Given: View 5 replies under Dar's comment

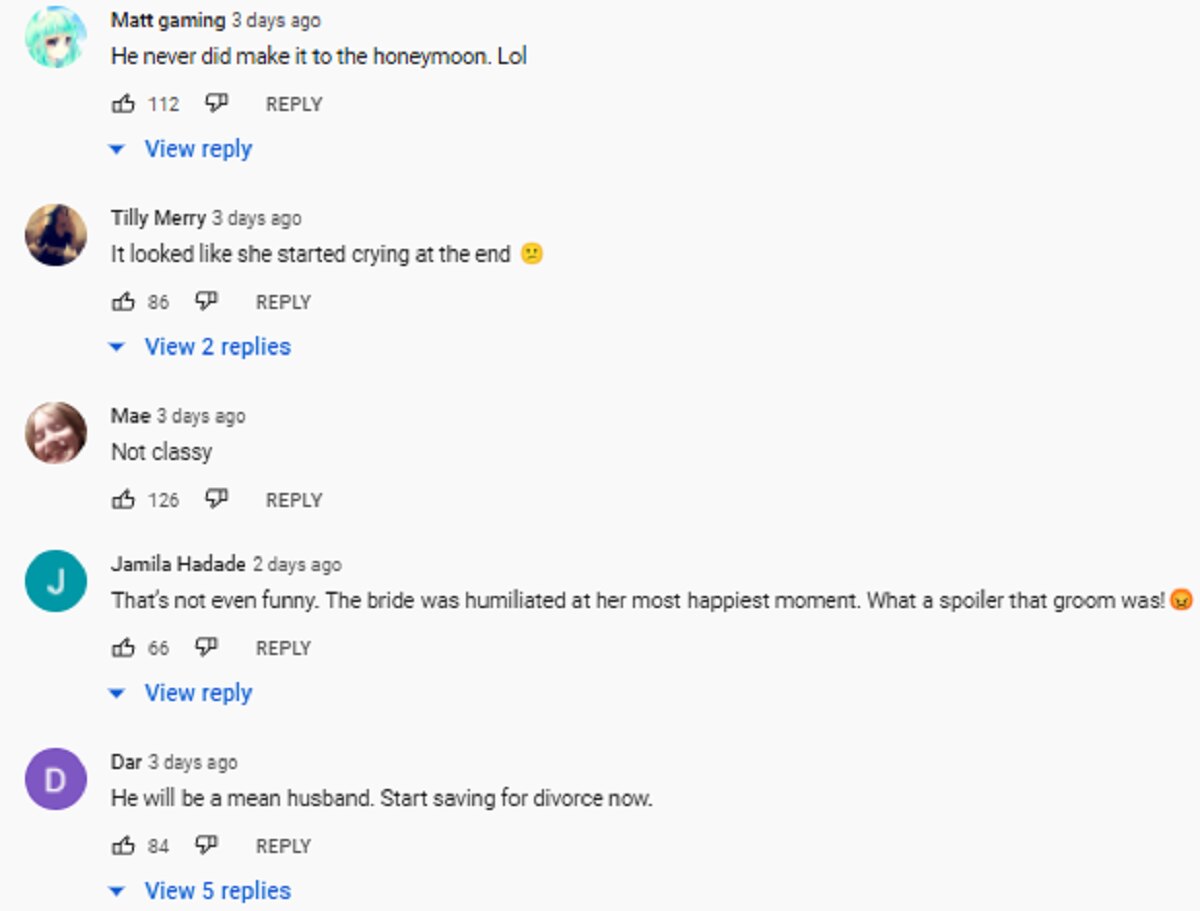Looking at the screenshot, I should (217, 891).
